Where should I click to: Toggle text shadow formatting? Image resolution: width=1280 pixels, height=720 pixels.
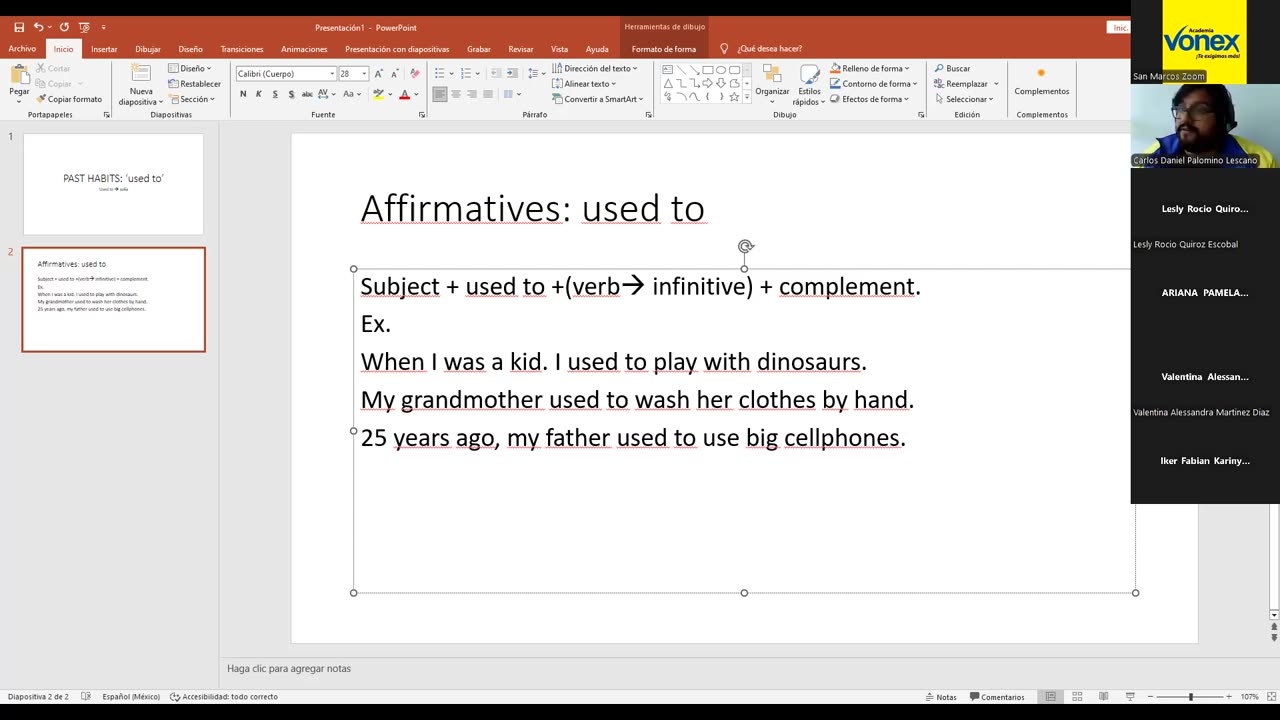point(291,94)
